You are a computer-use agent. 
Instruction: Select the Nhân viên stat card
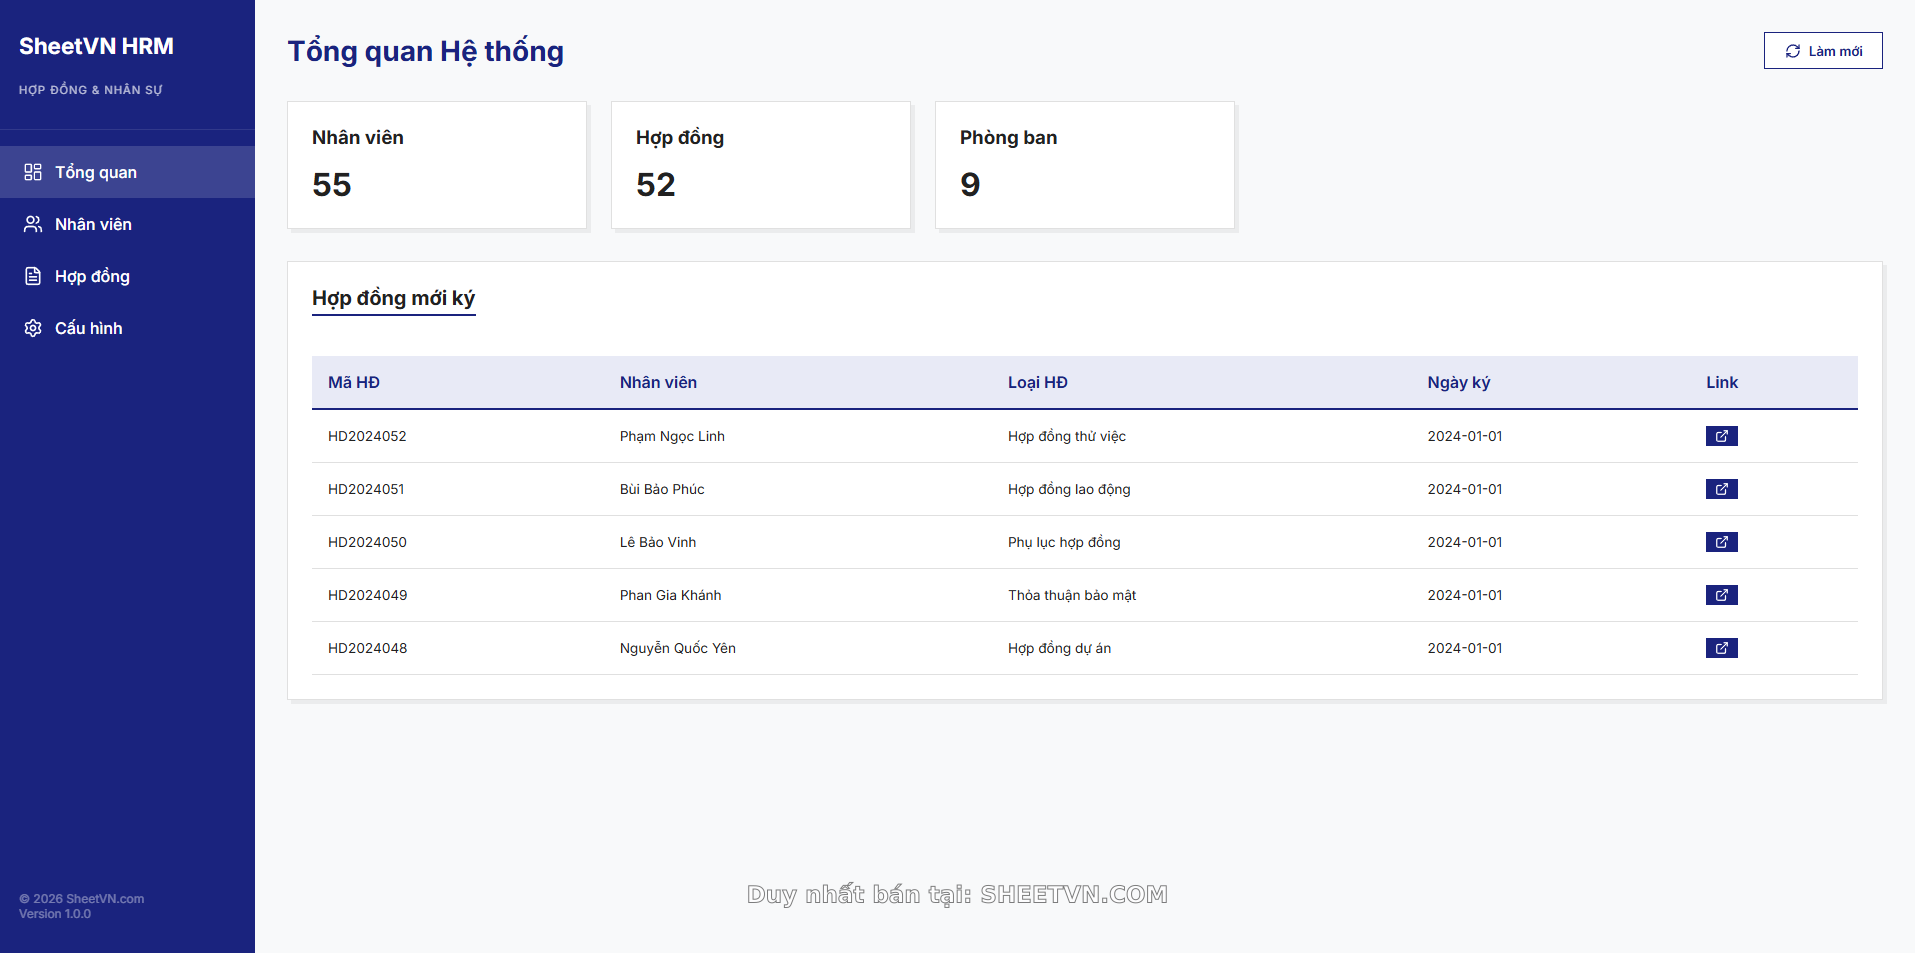[437, 165]
